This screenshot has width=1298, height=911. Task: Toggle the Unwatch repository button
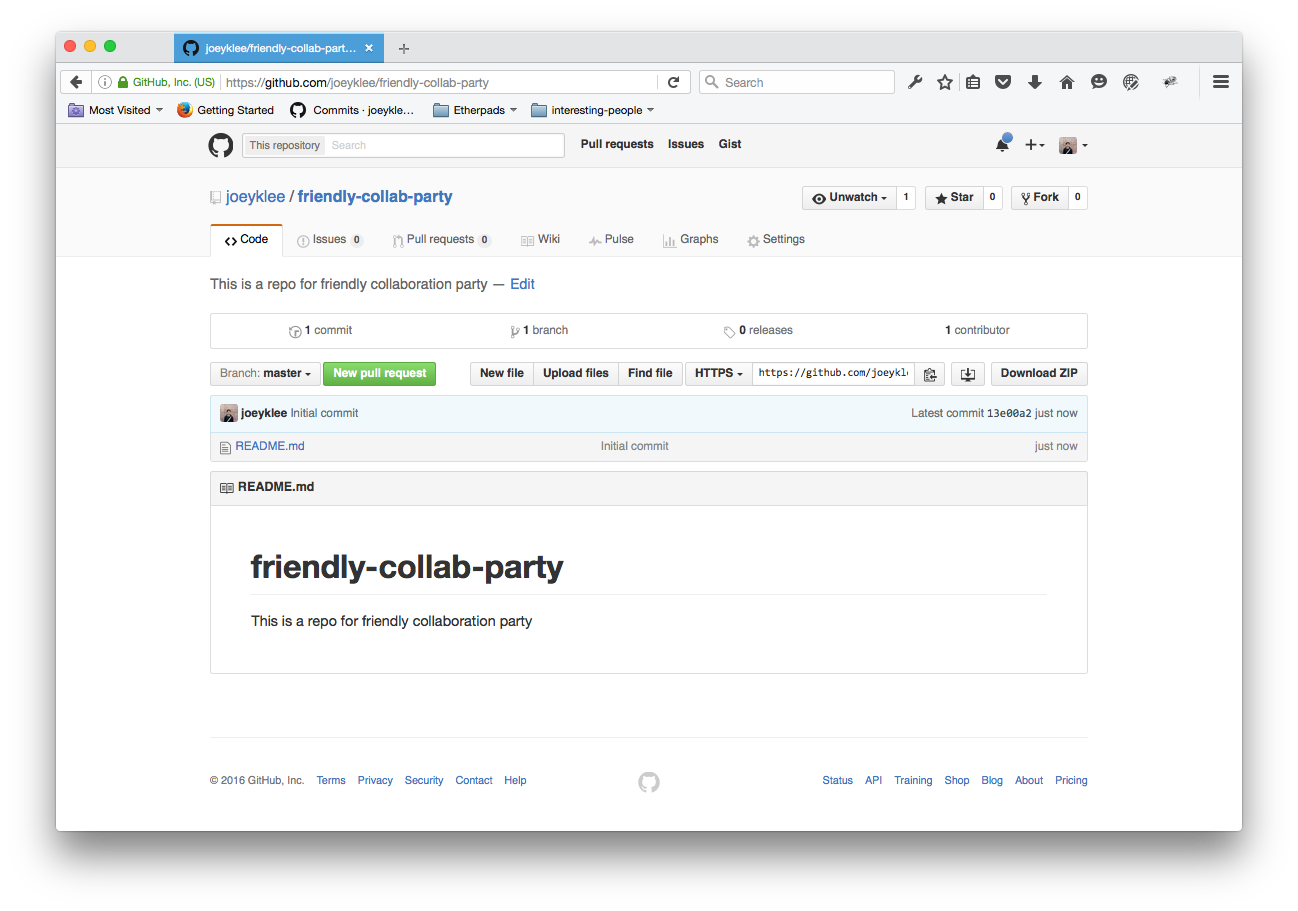click(x=849, y=198)
